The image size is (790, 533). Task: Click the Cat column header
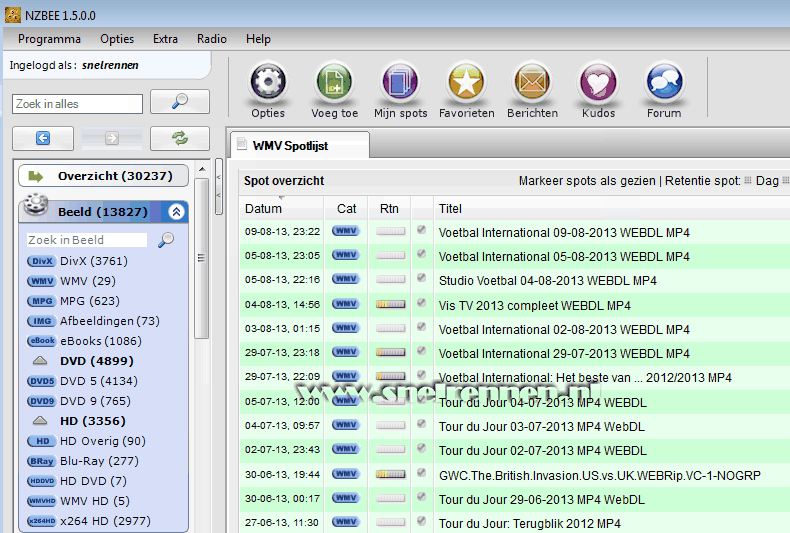346,209
